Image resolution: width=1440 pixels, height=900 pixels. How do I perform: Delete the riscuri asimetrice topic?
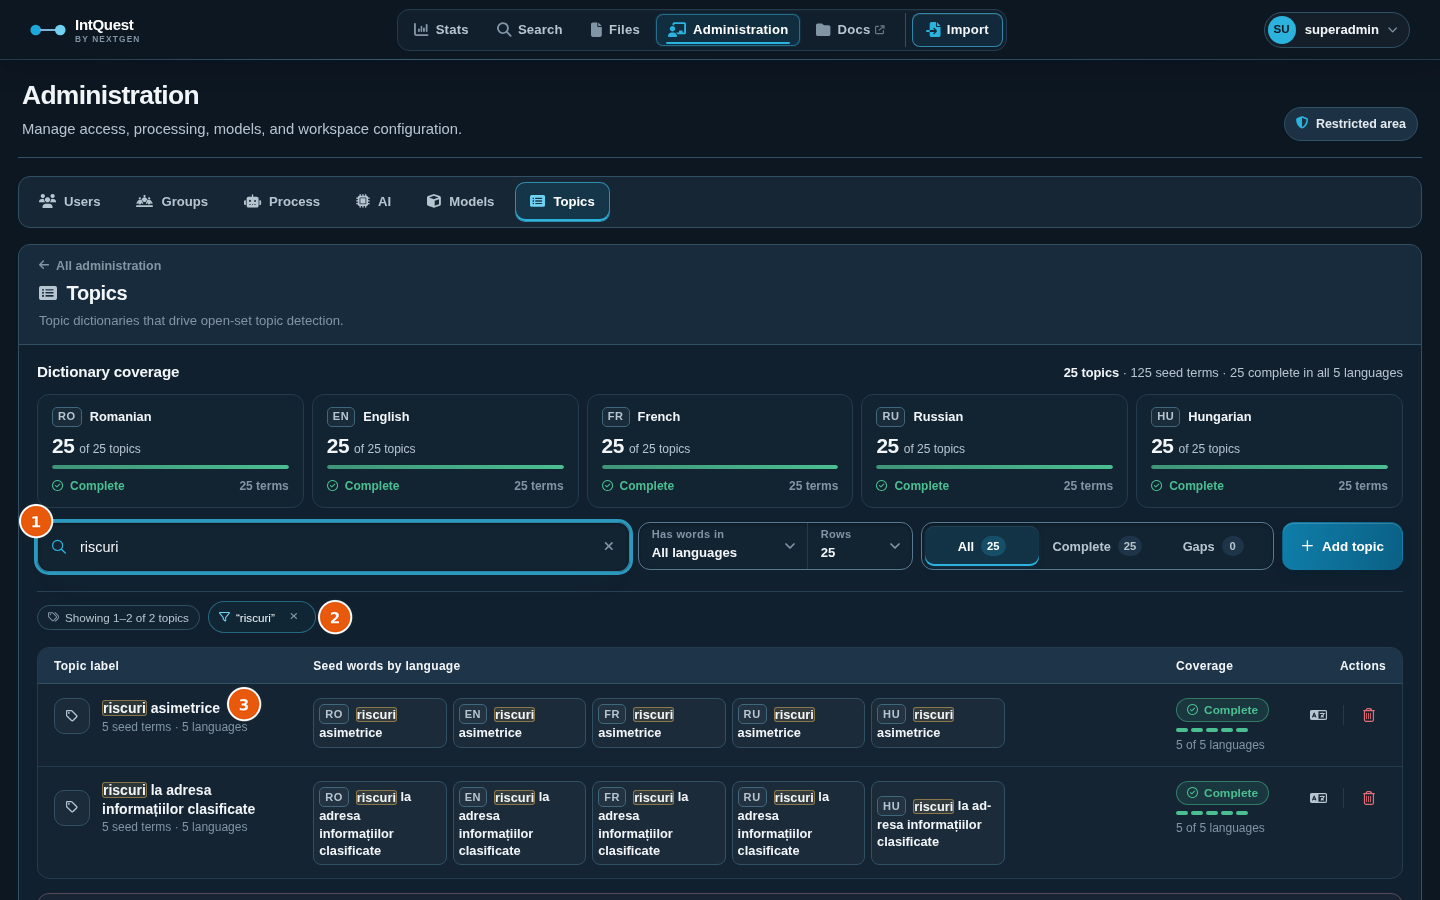coord(1369,715)
